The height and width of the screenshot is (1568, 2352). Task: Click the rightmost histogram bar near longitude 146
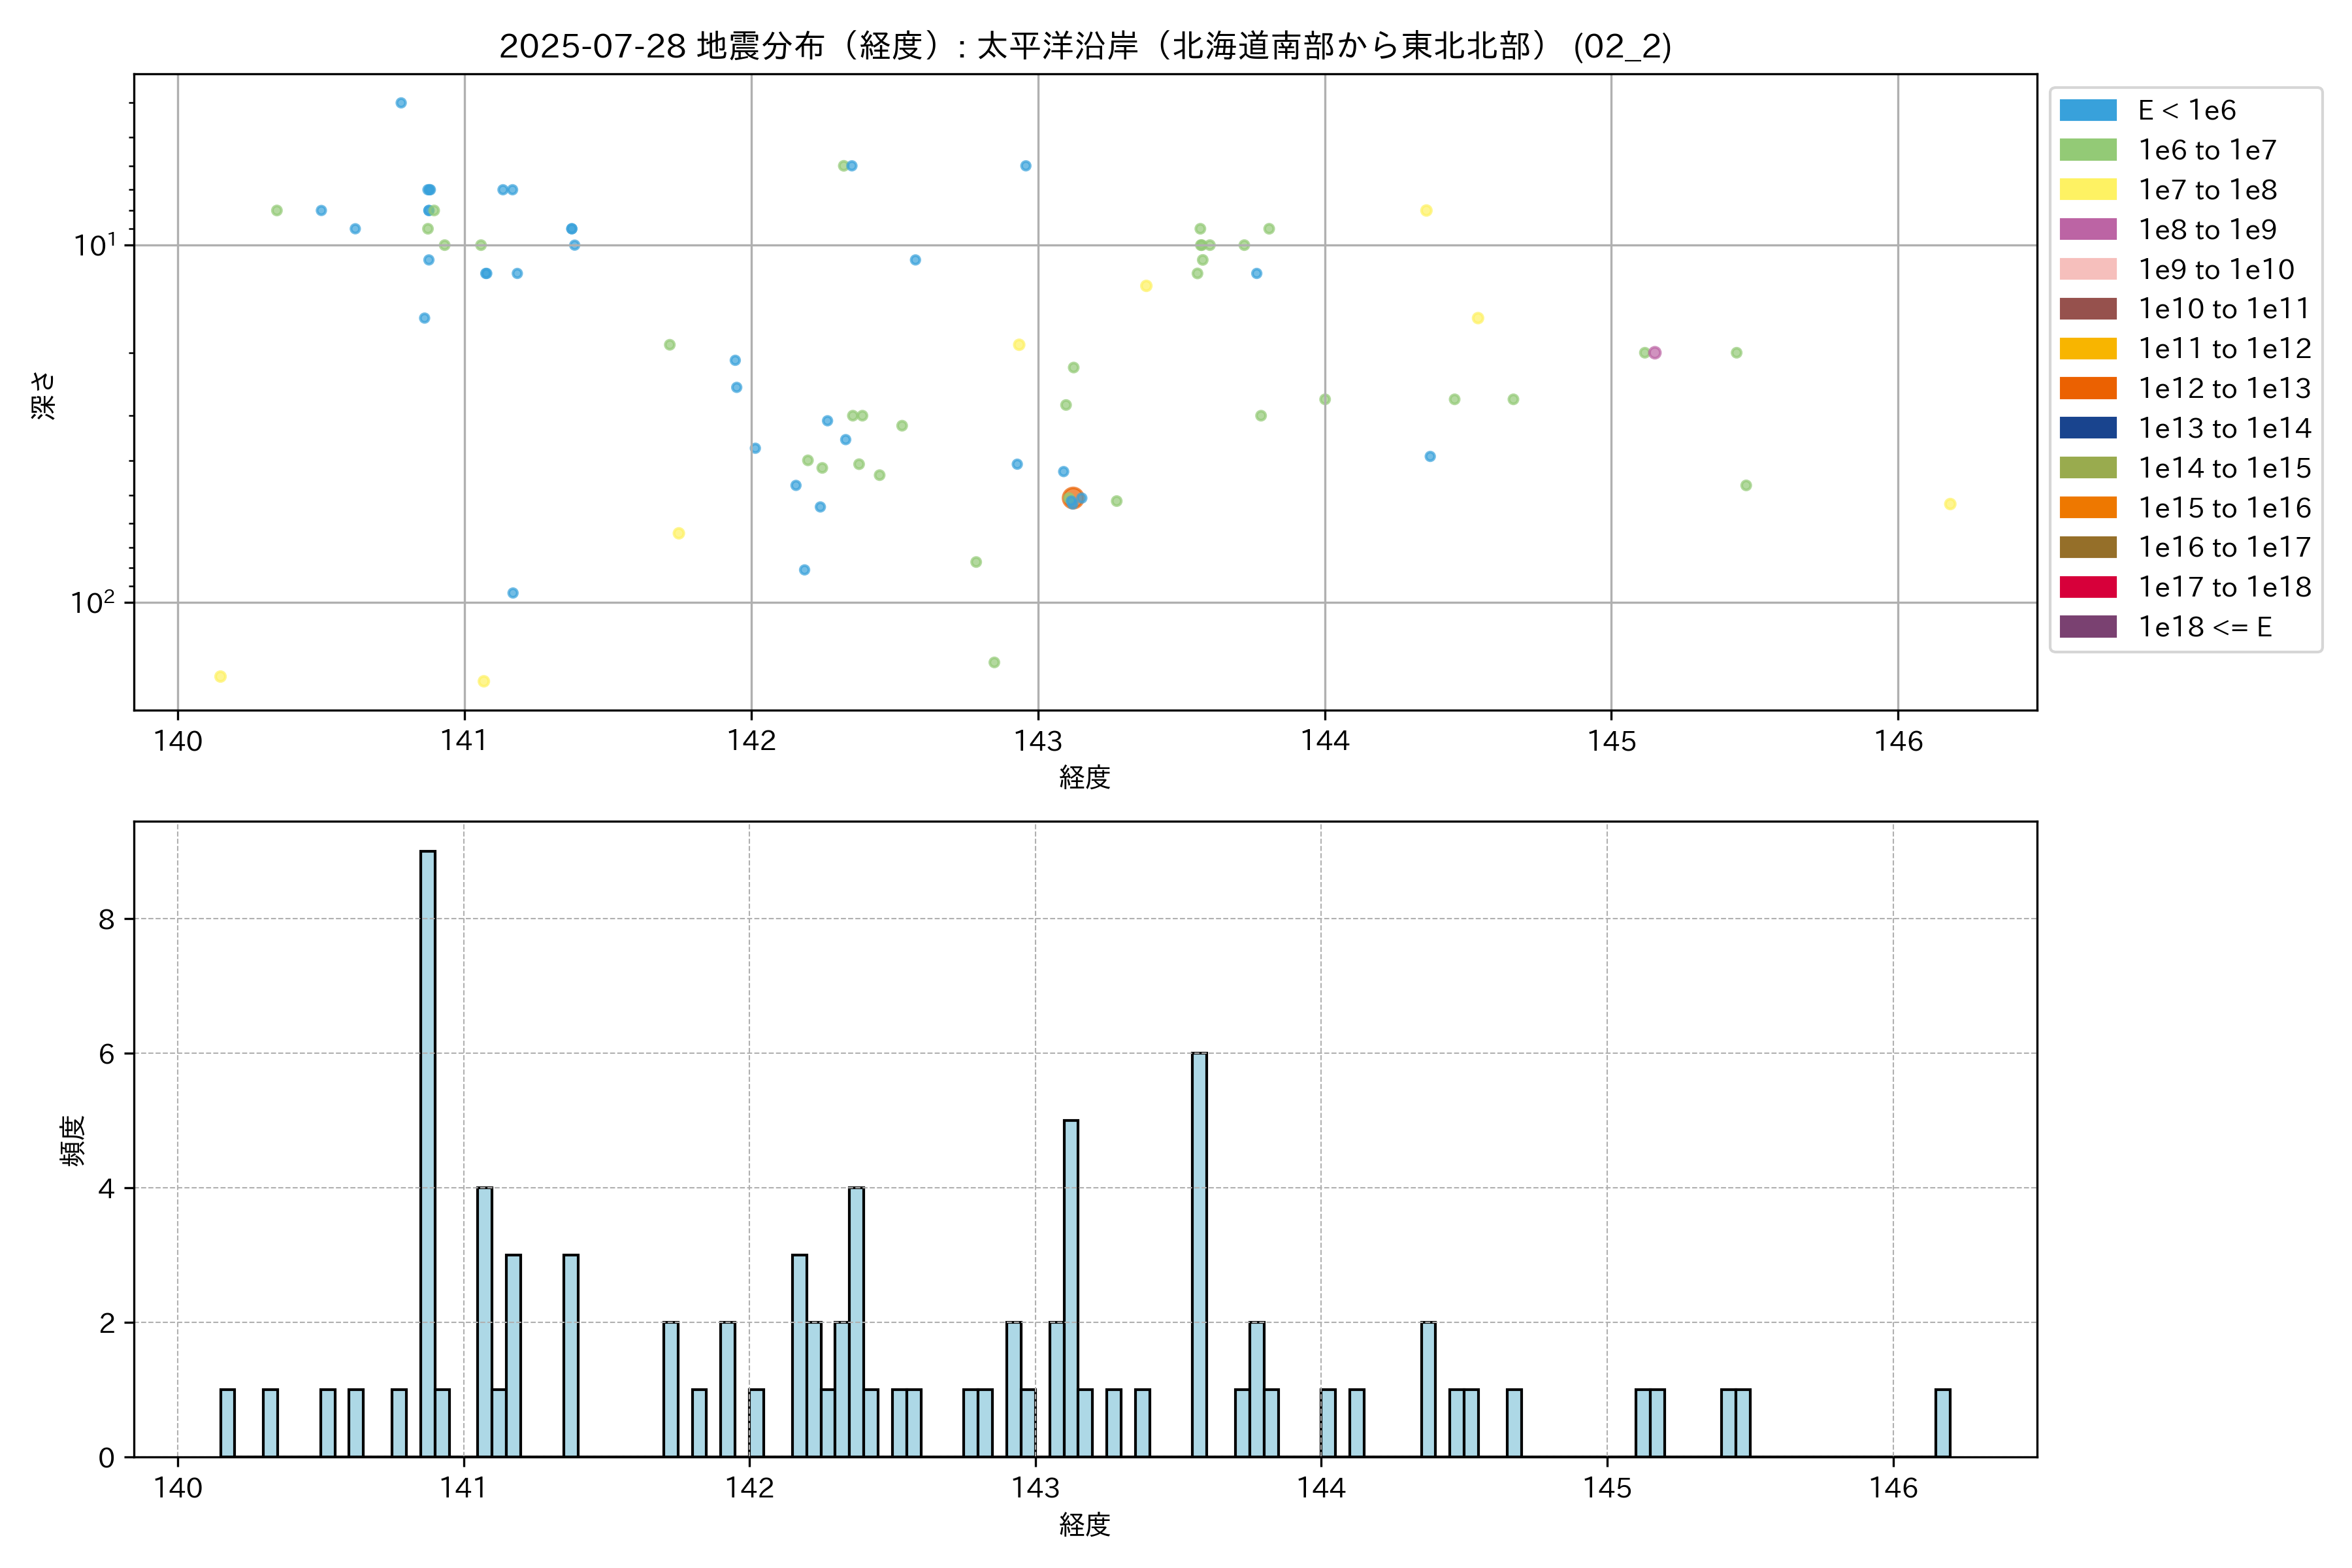coord(1942,1422)
